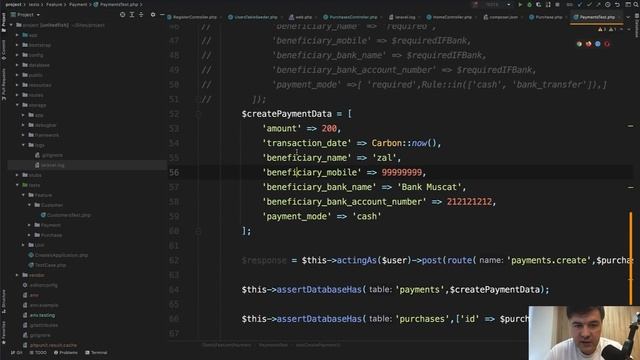Click the Stop square icon in toolbar
This screenshot has width=640, height=360.
click(558, 5)
